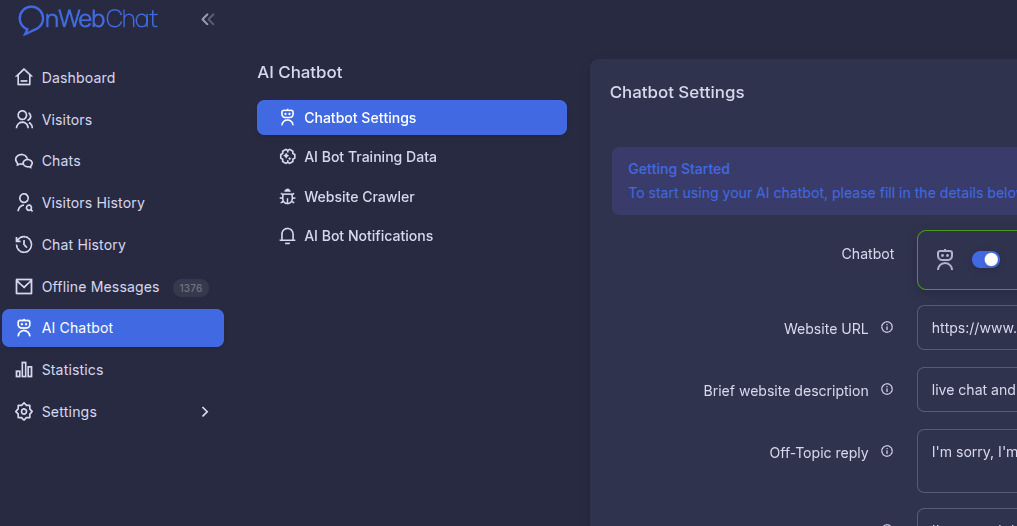Select AI Chatbot in the sidebar
The height and width of the screenshot is (526, 1017).
112,328
